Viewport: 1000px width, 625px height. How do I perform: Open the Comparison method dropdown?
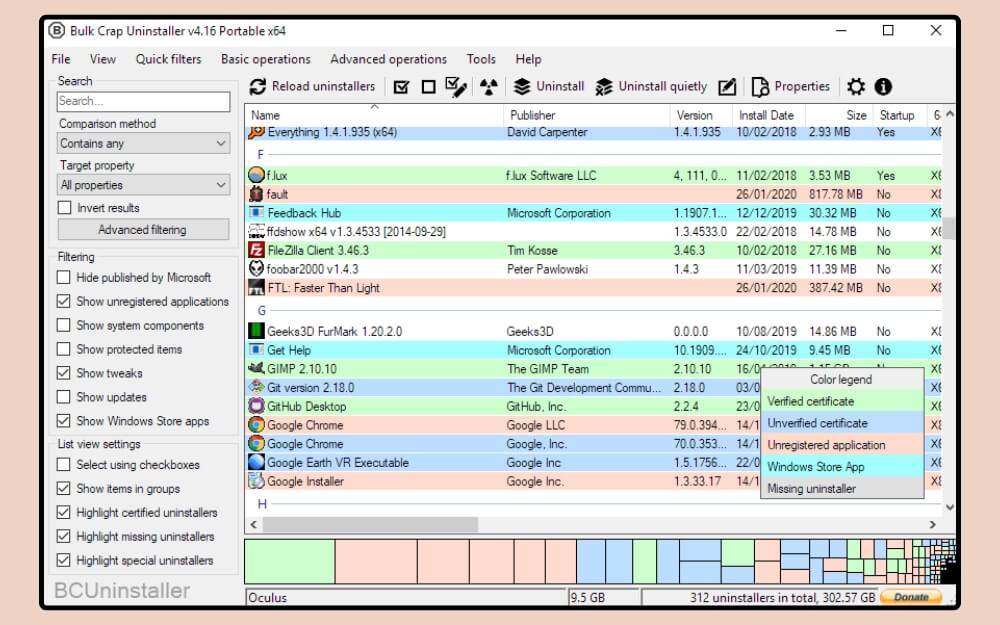[144, 144]
